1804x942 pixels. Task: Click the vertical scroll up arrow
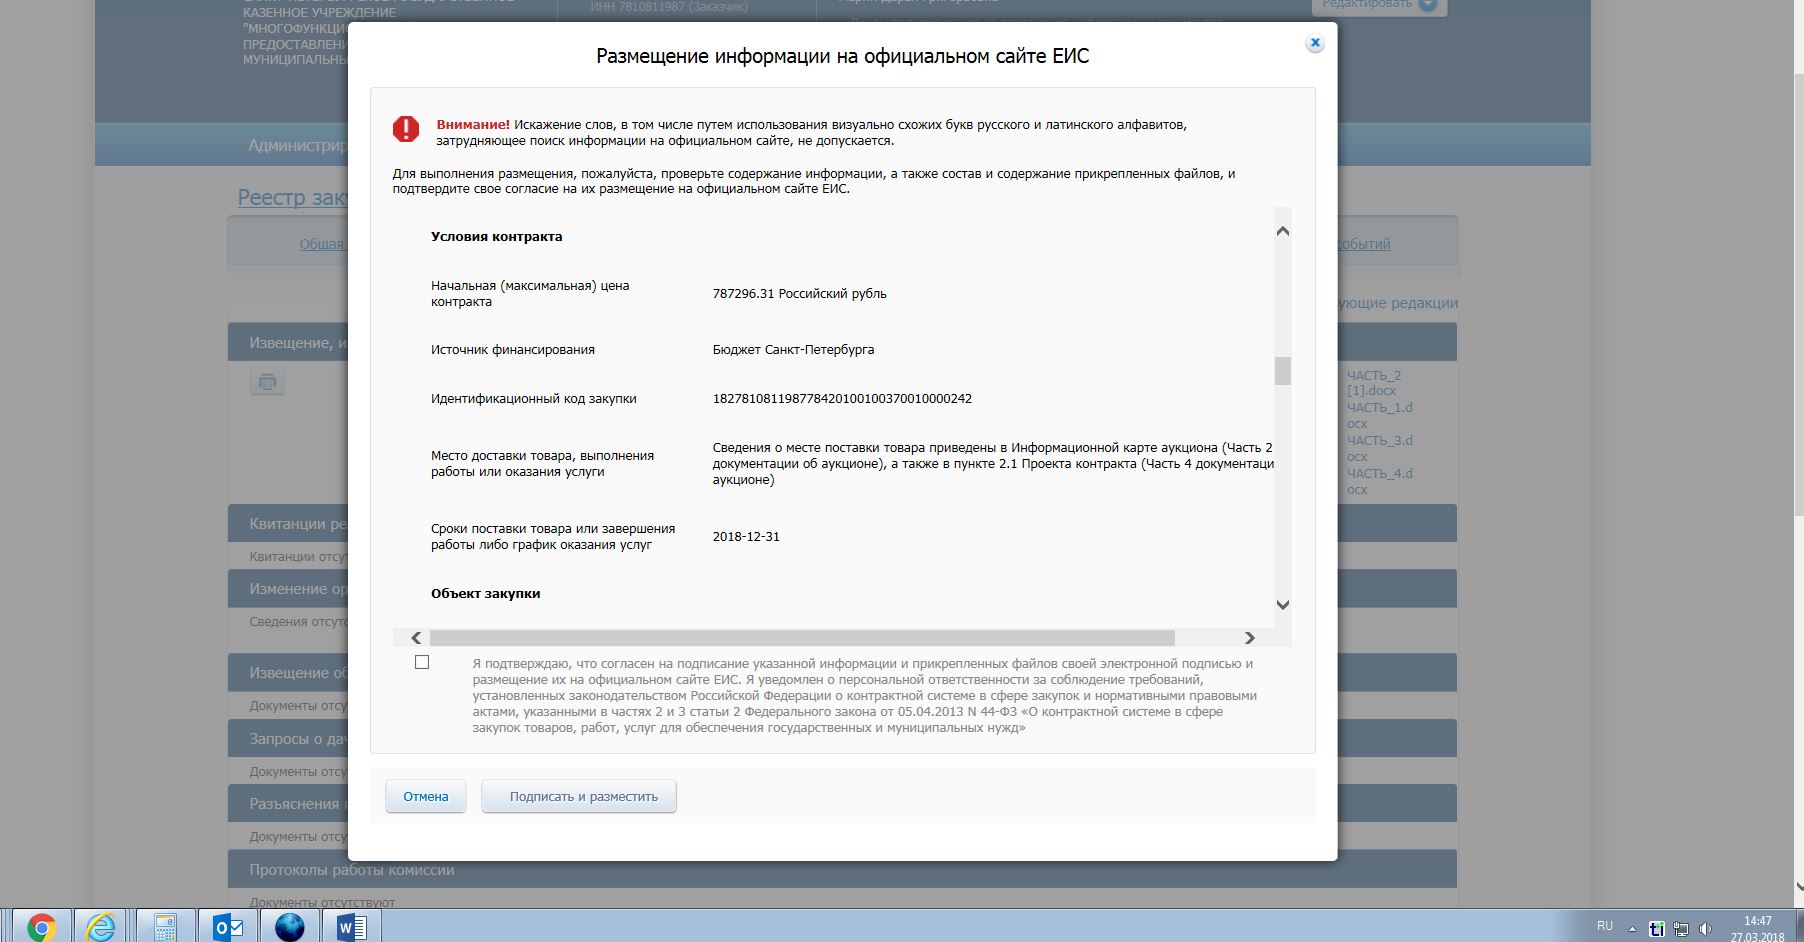click(1283, 231)
